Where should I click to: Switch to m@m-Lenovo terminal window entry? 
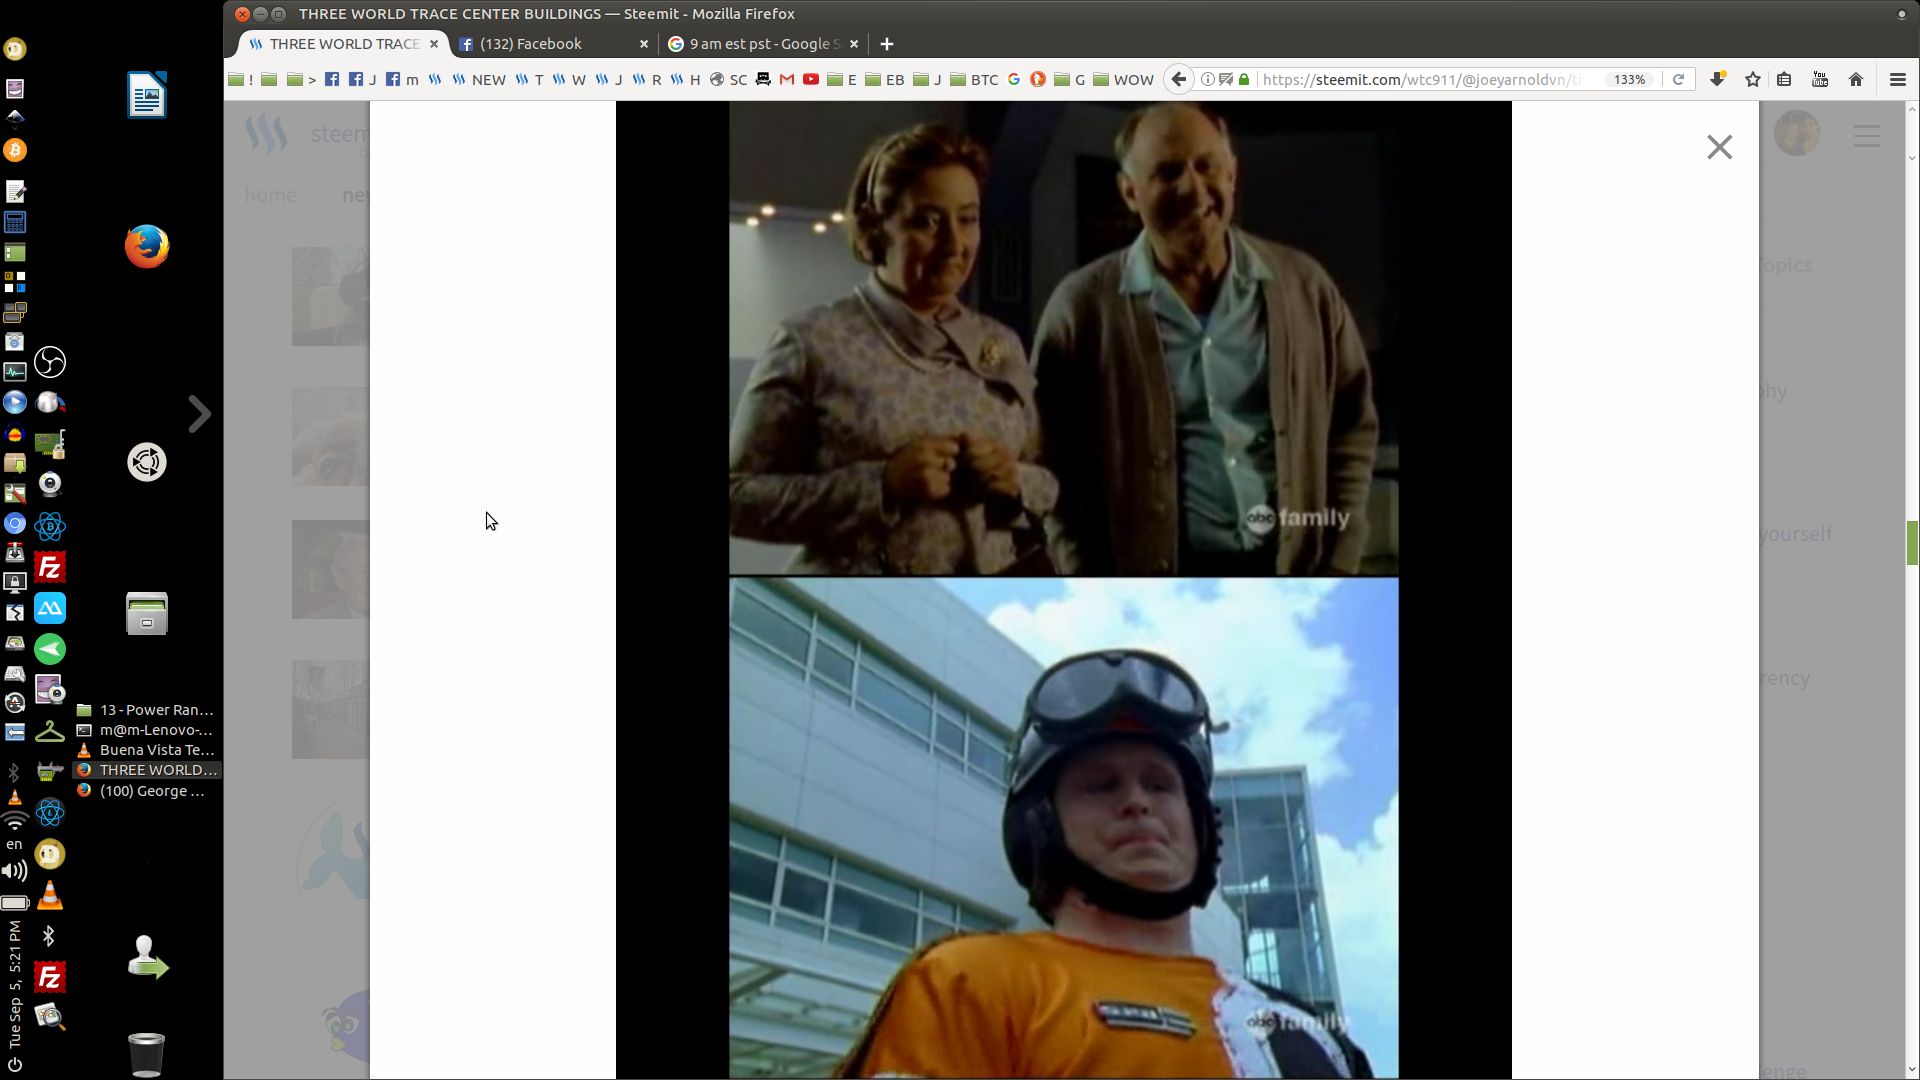tap(146, 730)
